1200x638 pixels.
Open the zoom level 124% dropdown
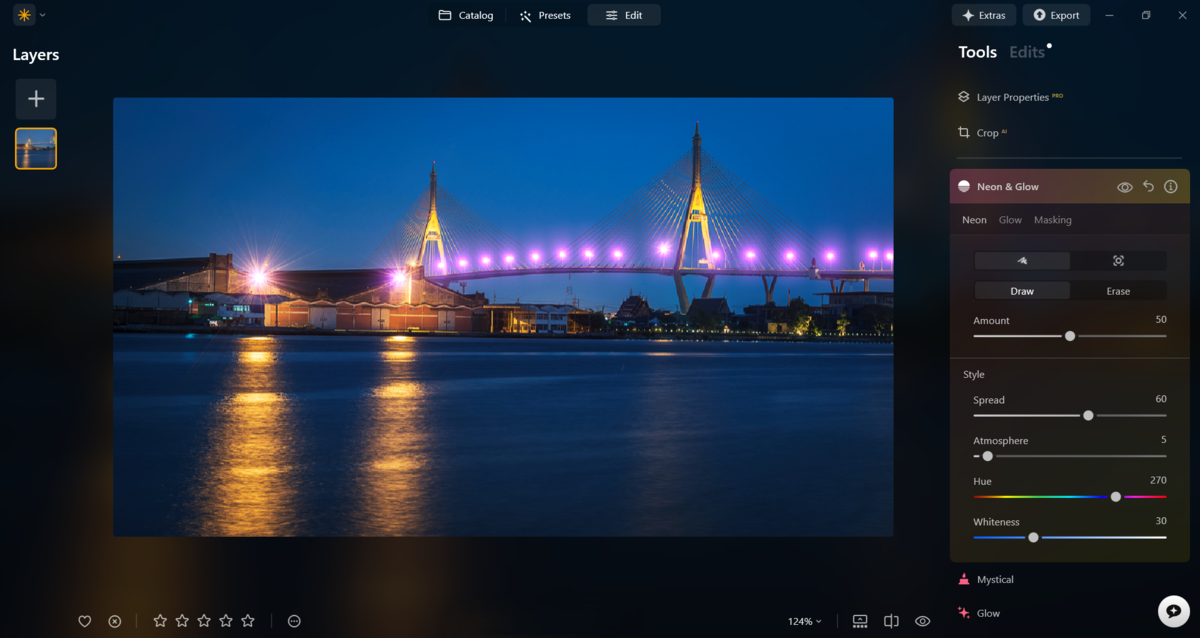[803, 621]
